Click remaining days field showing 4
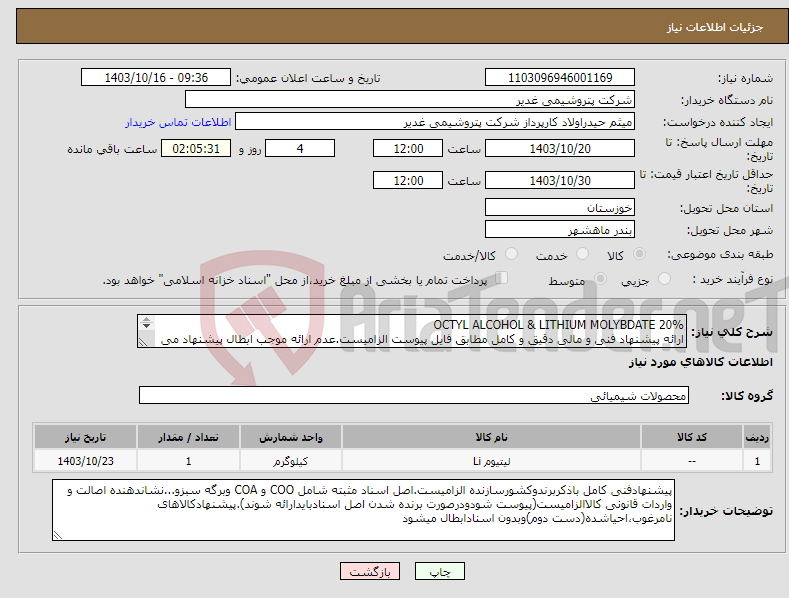789x598 pixels. click(x=300, y=148)
